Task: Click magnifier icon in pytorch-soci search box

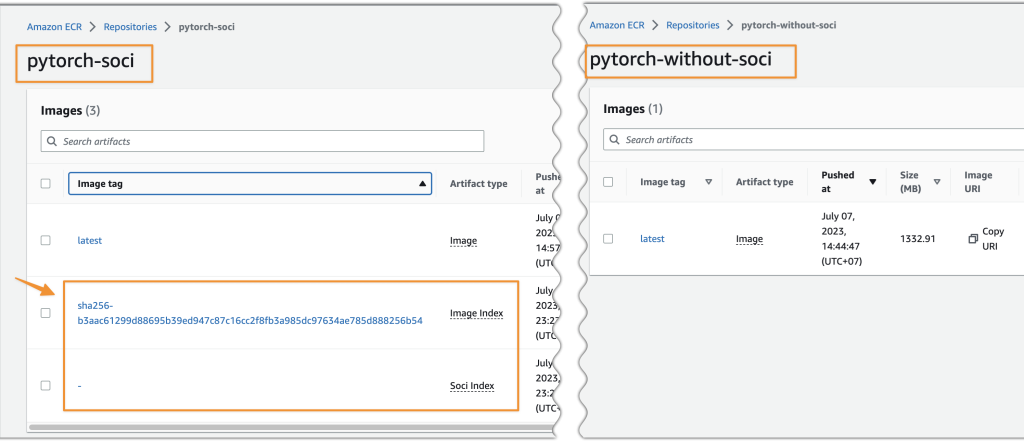Action: pyautogui.click(x=52, y=141)
